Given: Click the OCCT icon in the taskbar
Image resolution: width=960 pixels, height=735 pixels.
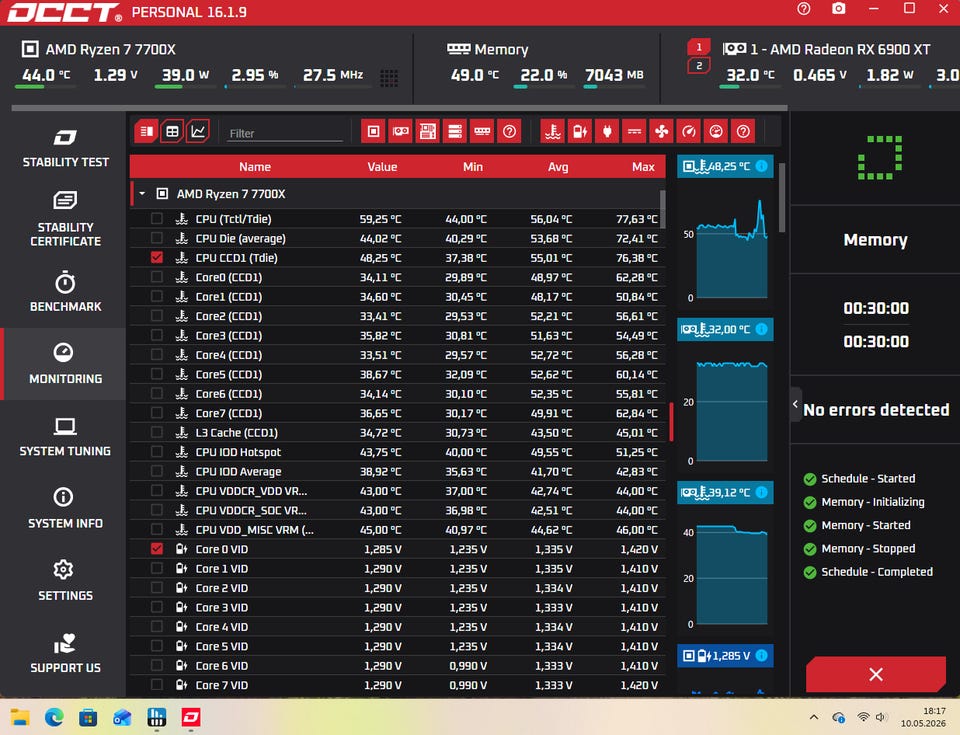Looking at the screenshot, I should pyautogui.click(x=191, y=717).
